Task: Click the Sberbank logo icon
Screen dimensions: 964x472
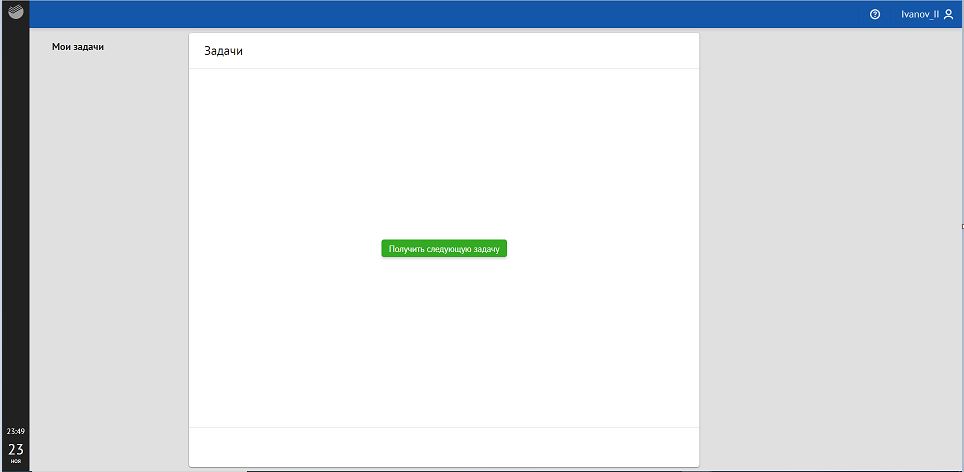Action: click(15, 11)
